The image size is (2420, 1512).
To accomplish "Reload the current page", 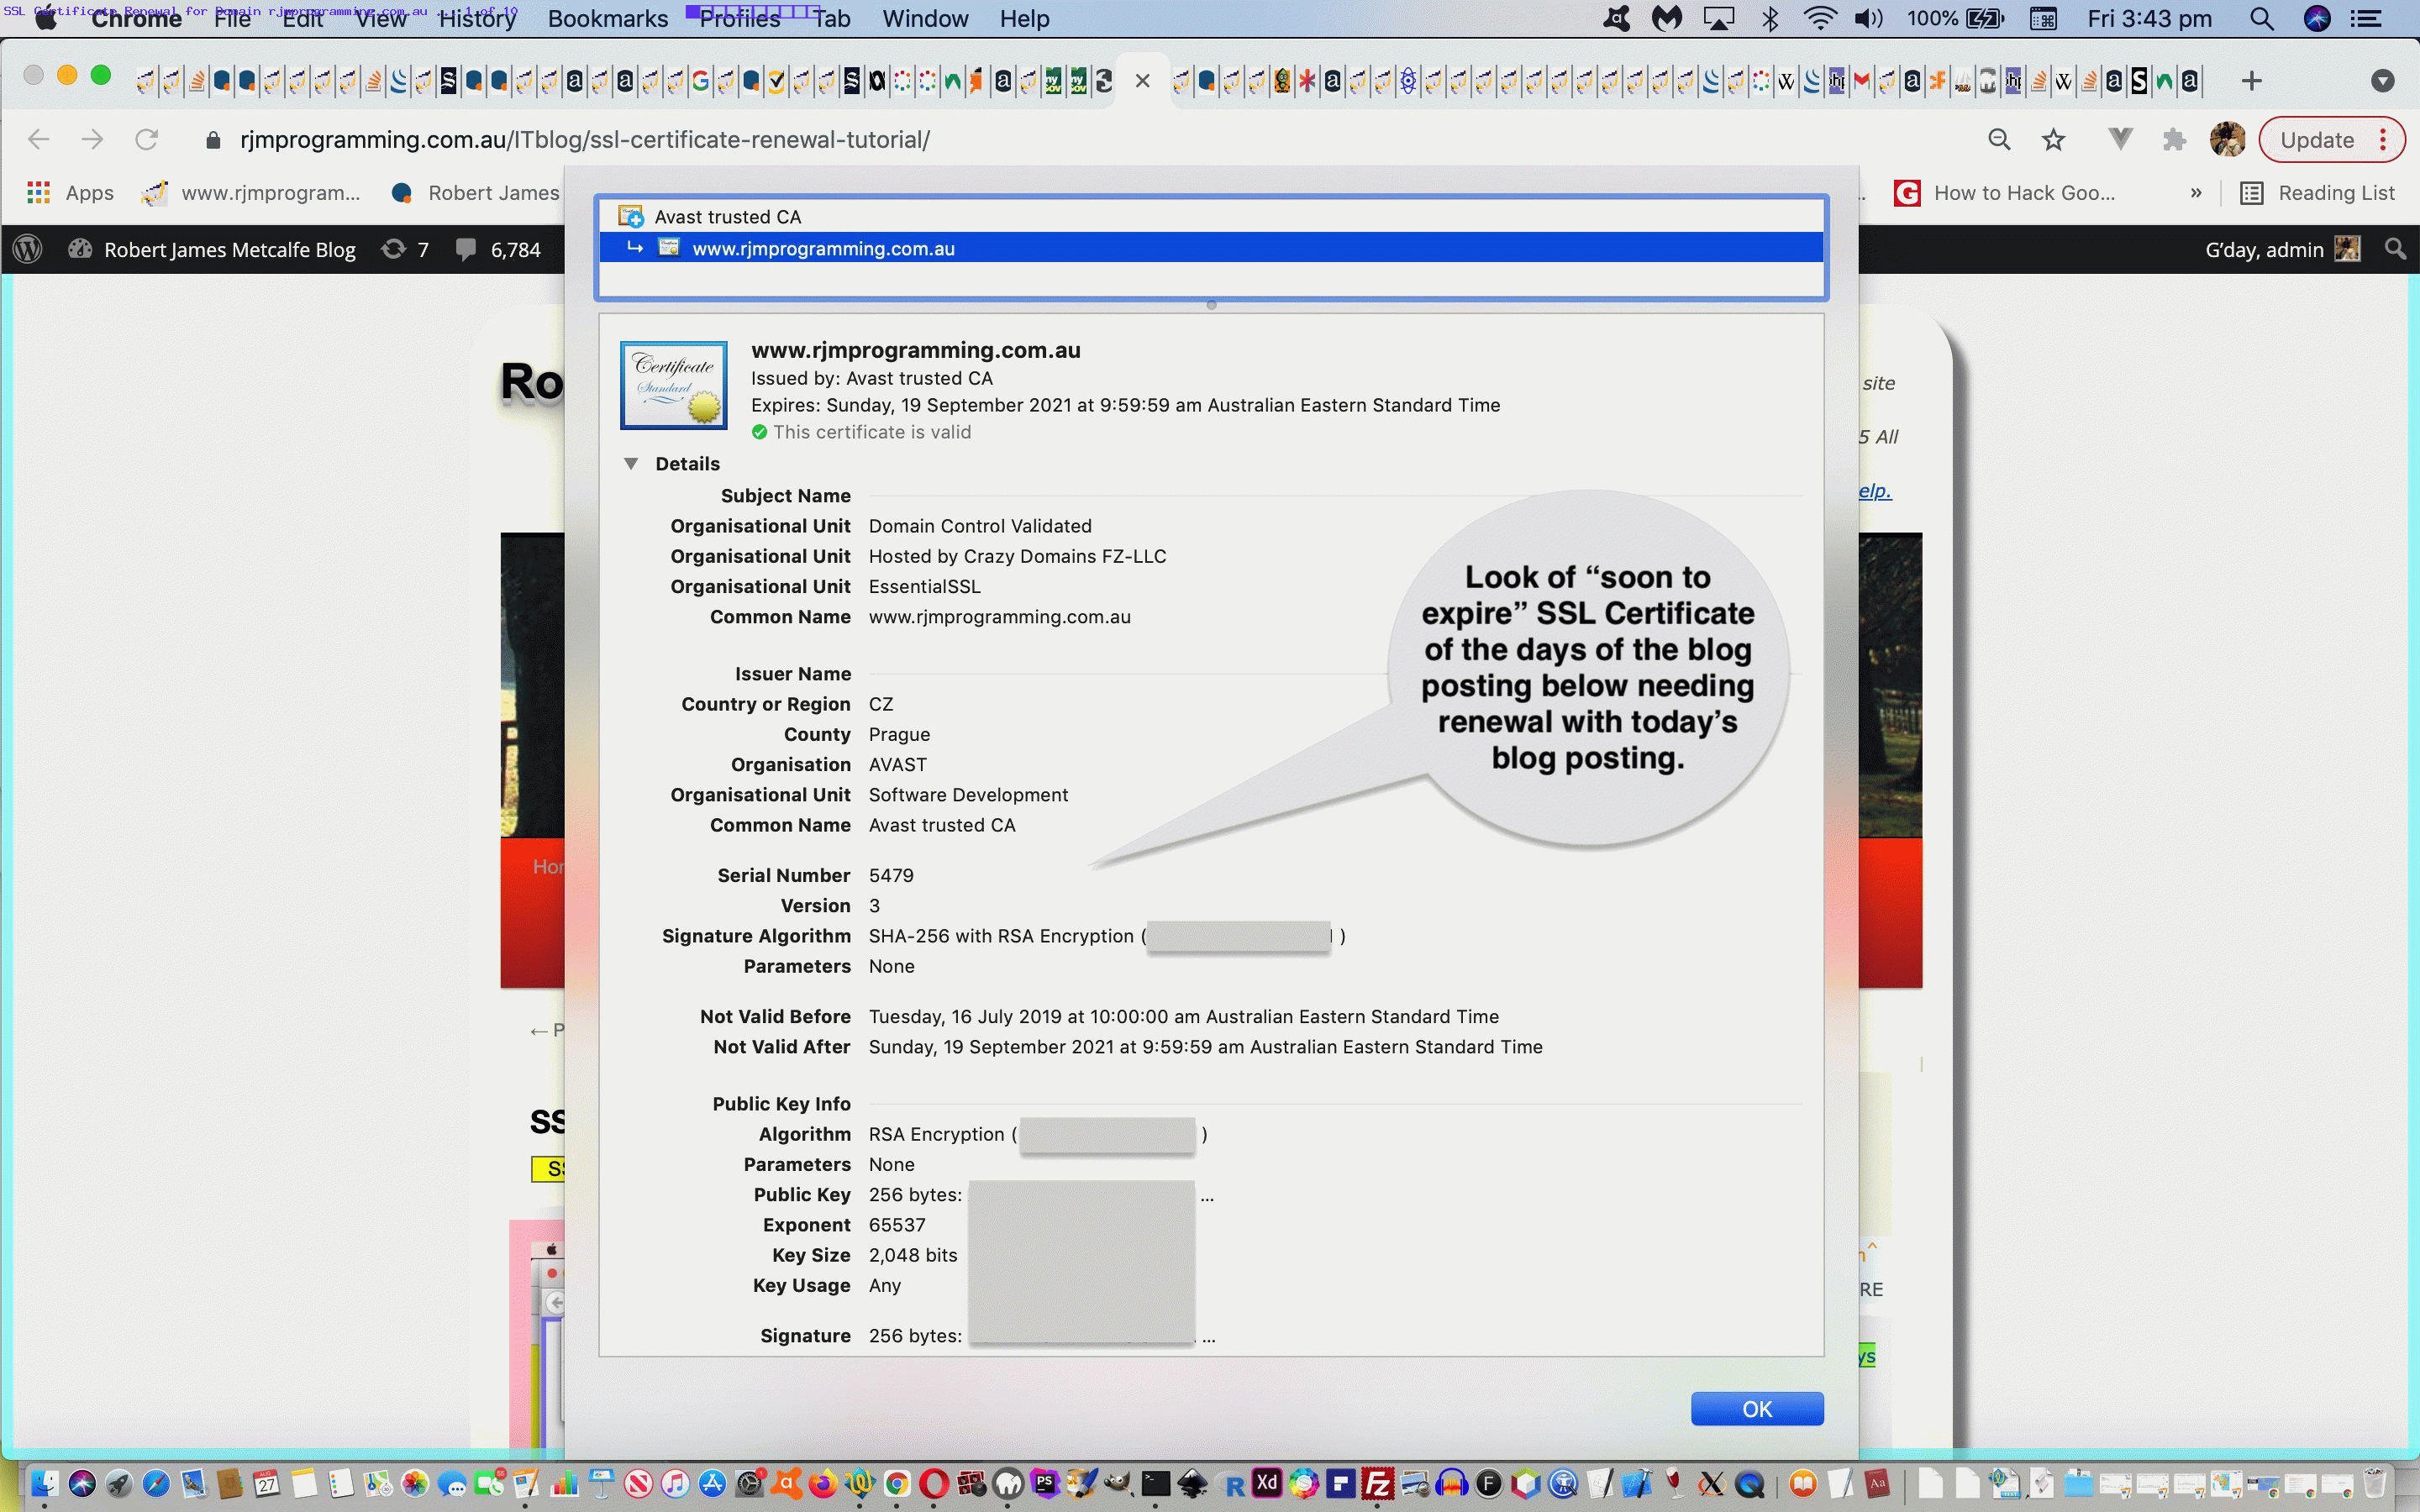I will 146,139.
